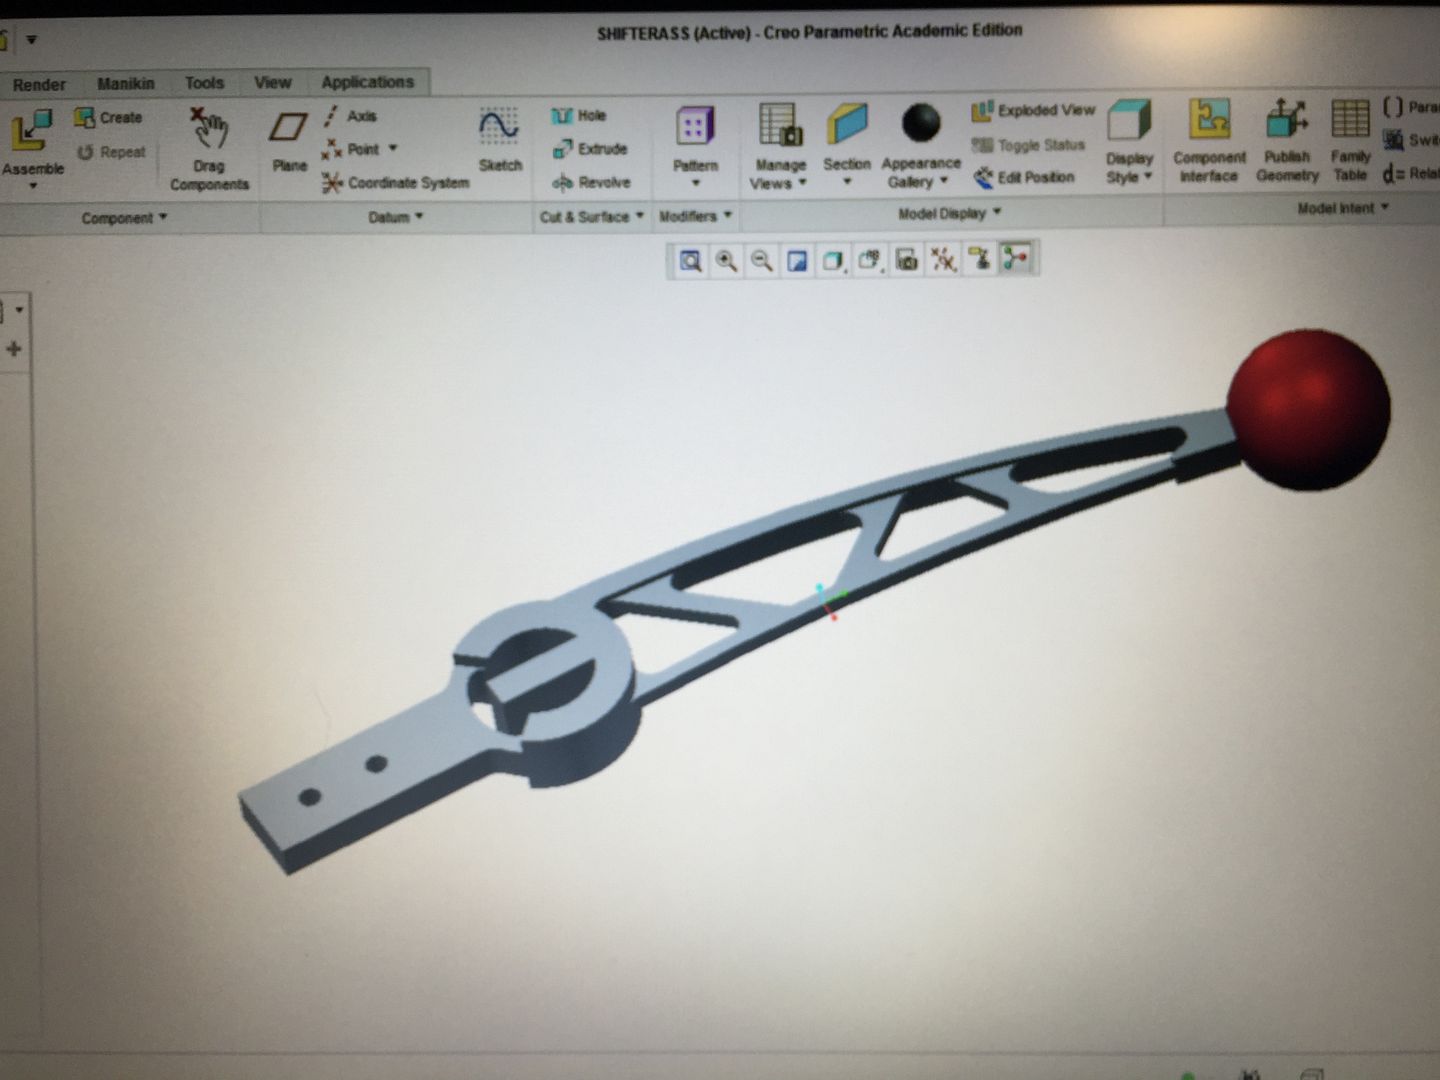The width and height of the screenshot is (1440, 1080).
Task: Click the coordinate system triad on model
Action: tap(829, 602)
